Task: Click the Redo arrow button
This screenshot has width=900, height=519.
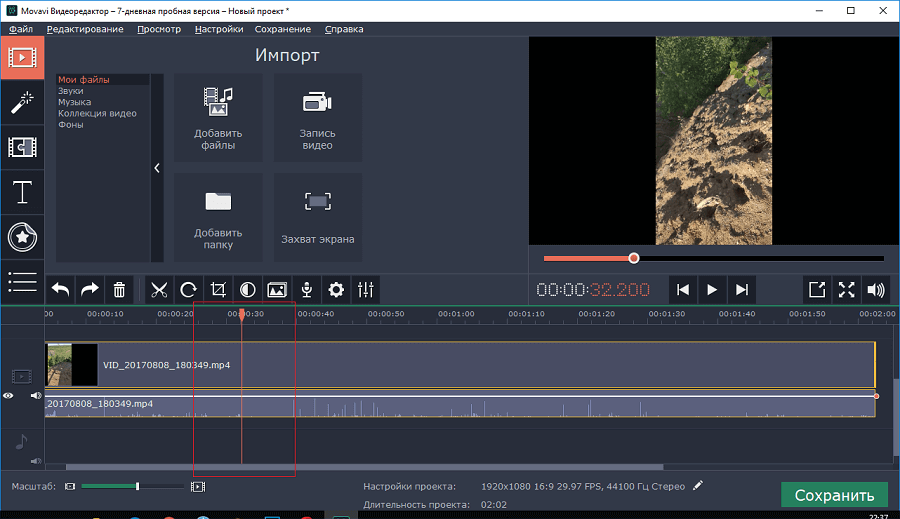Action: (90, 290)
